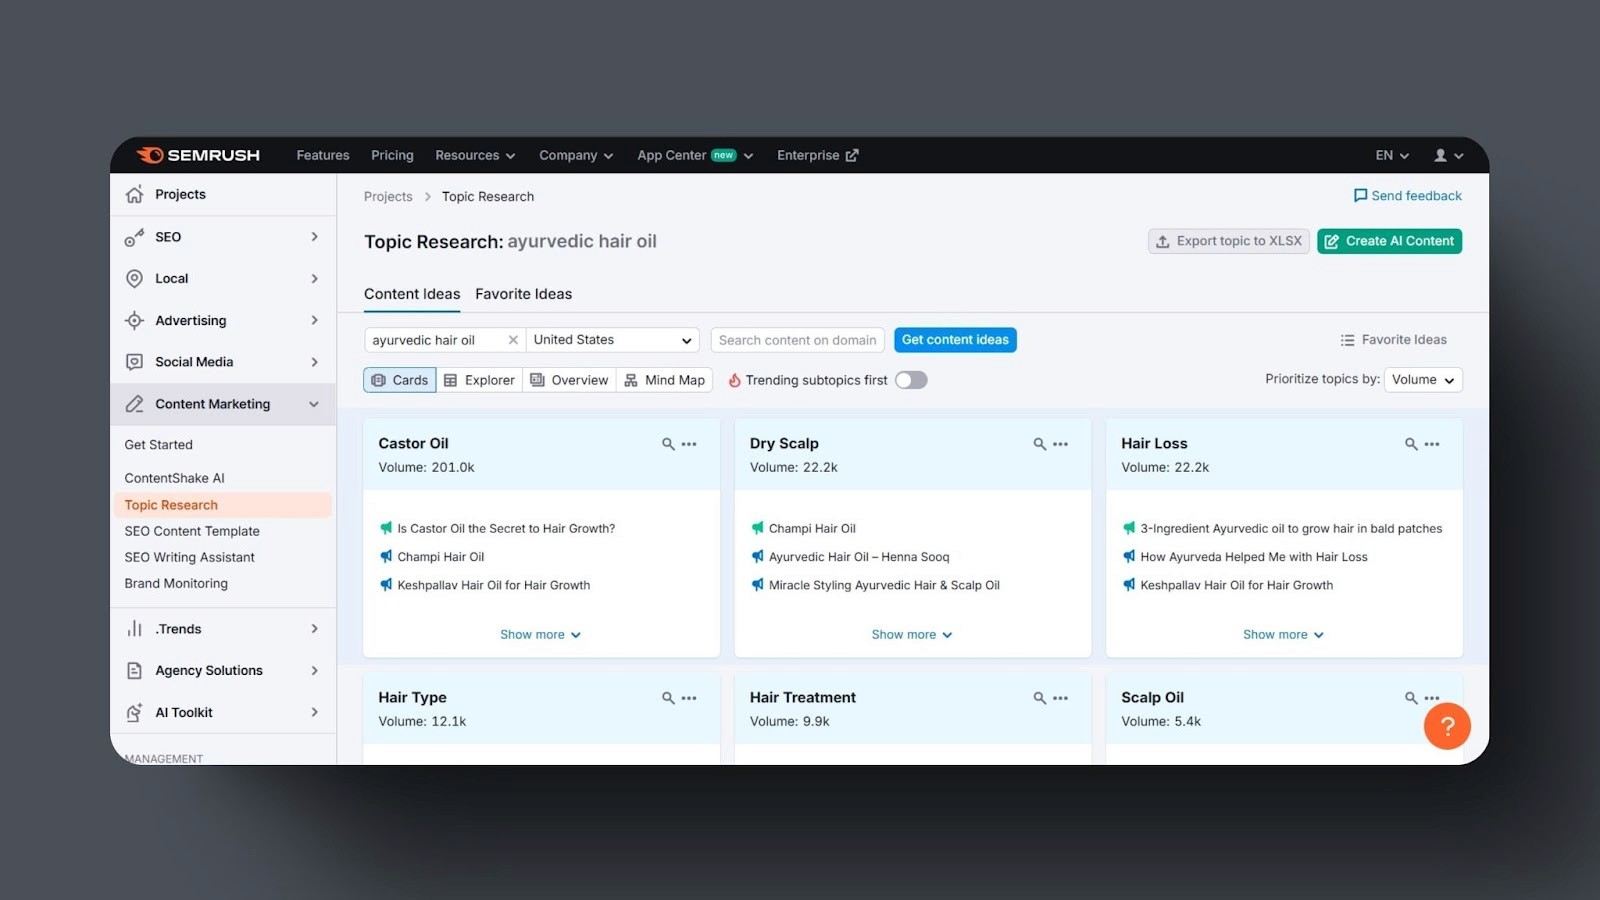This screenshot has height=900, width=1600.
Task: Expand Show more in Hair Loss card
Action: click(x=1283, y=635)
